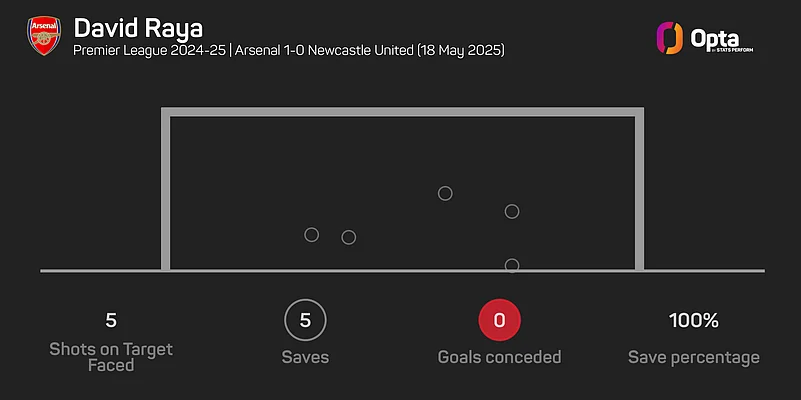
Task: Click the David Raya title
Action: point(138,25)
